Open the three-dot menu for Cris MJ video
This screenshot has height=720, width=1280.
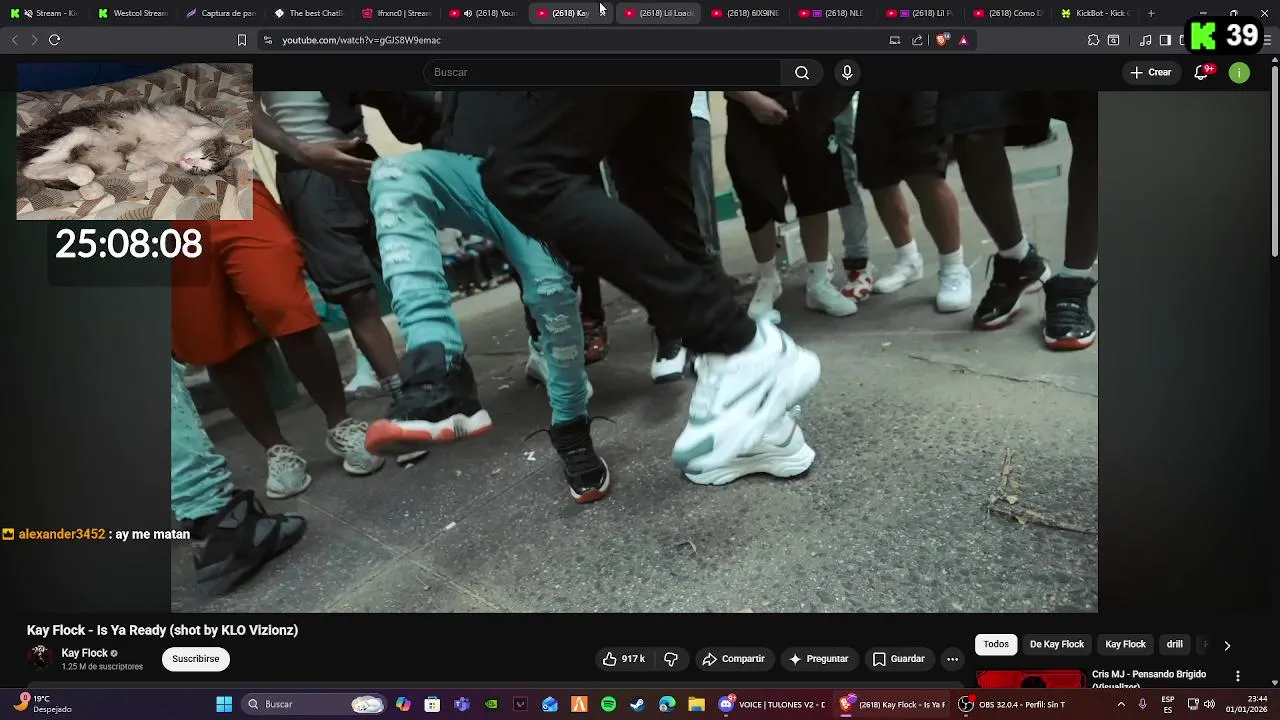pyautogui.click(x=1238, y=676)
